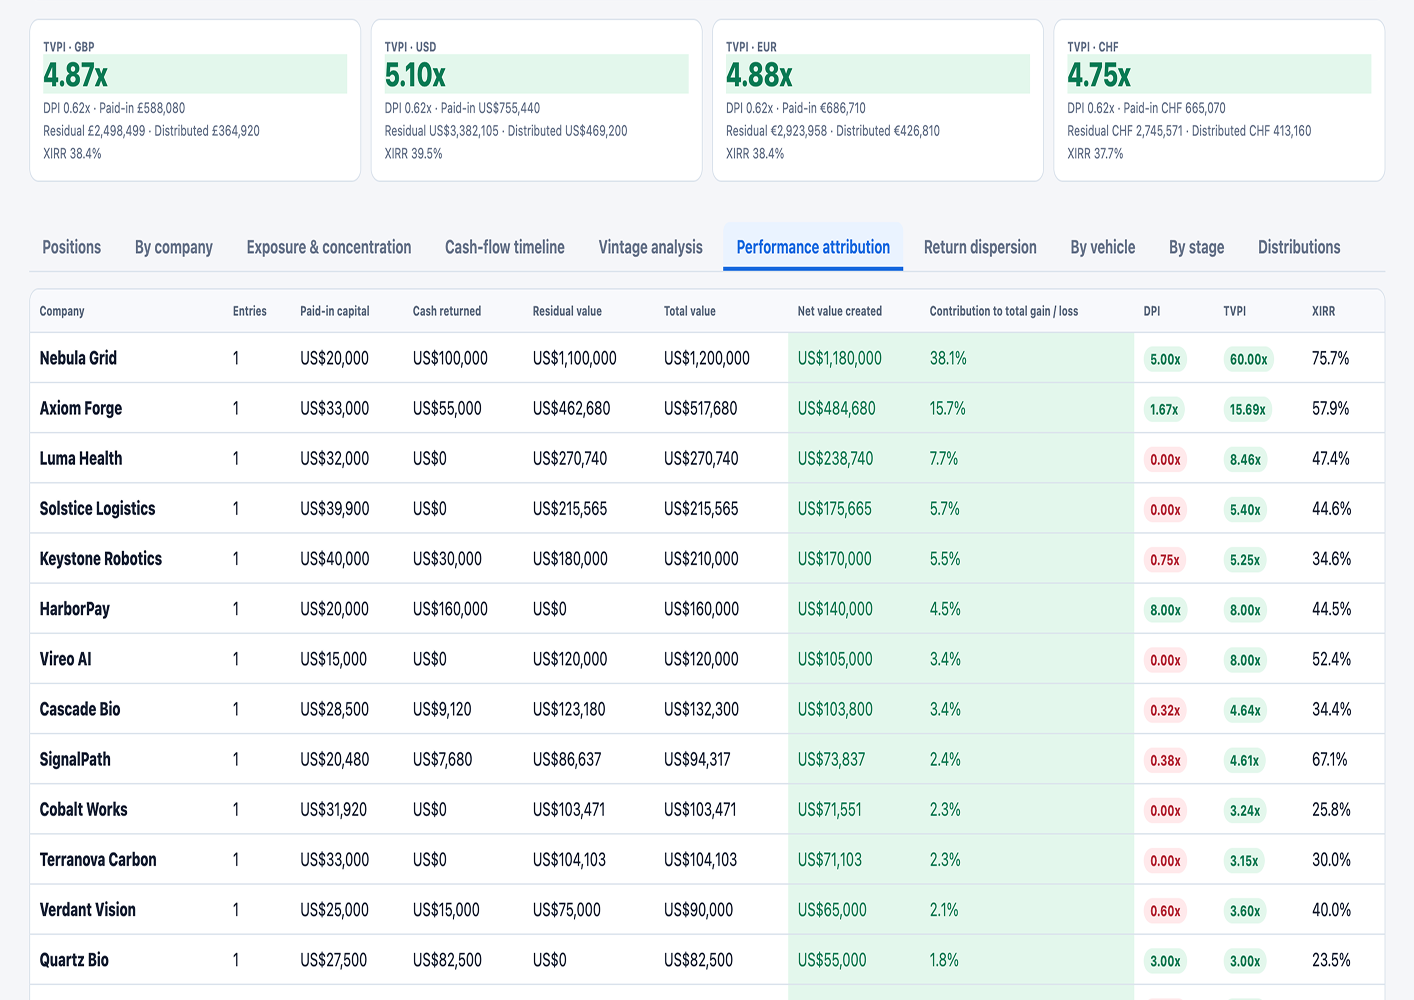Click the Verdant Vision company name
This screenshot has width=1414, height=1000.
pyautogui.click(x=88, y=909)
